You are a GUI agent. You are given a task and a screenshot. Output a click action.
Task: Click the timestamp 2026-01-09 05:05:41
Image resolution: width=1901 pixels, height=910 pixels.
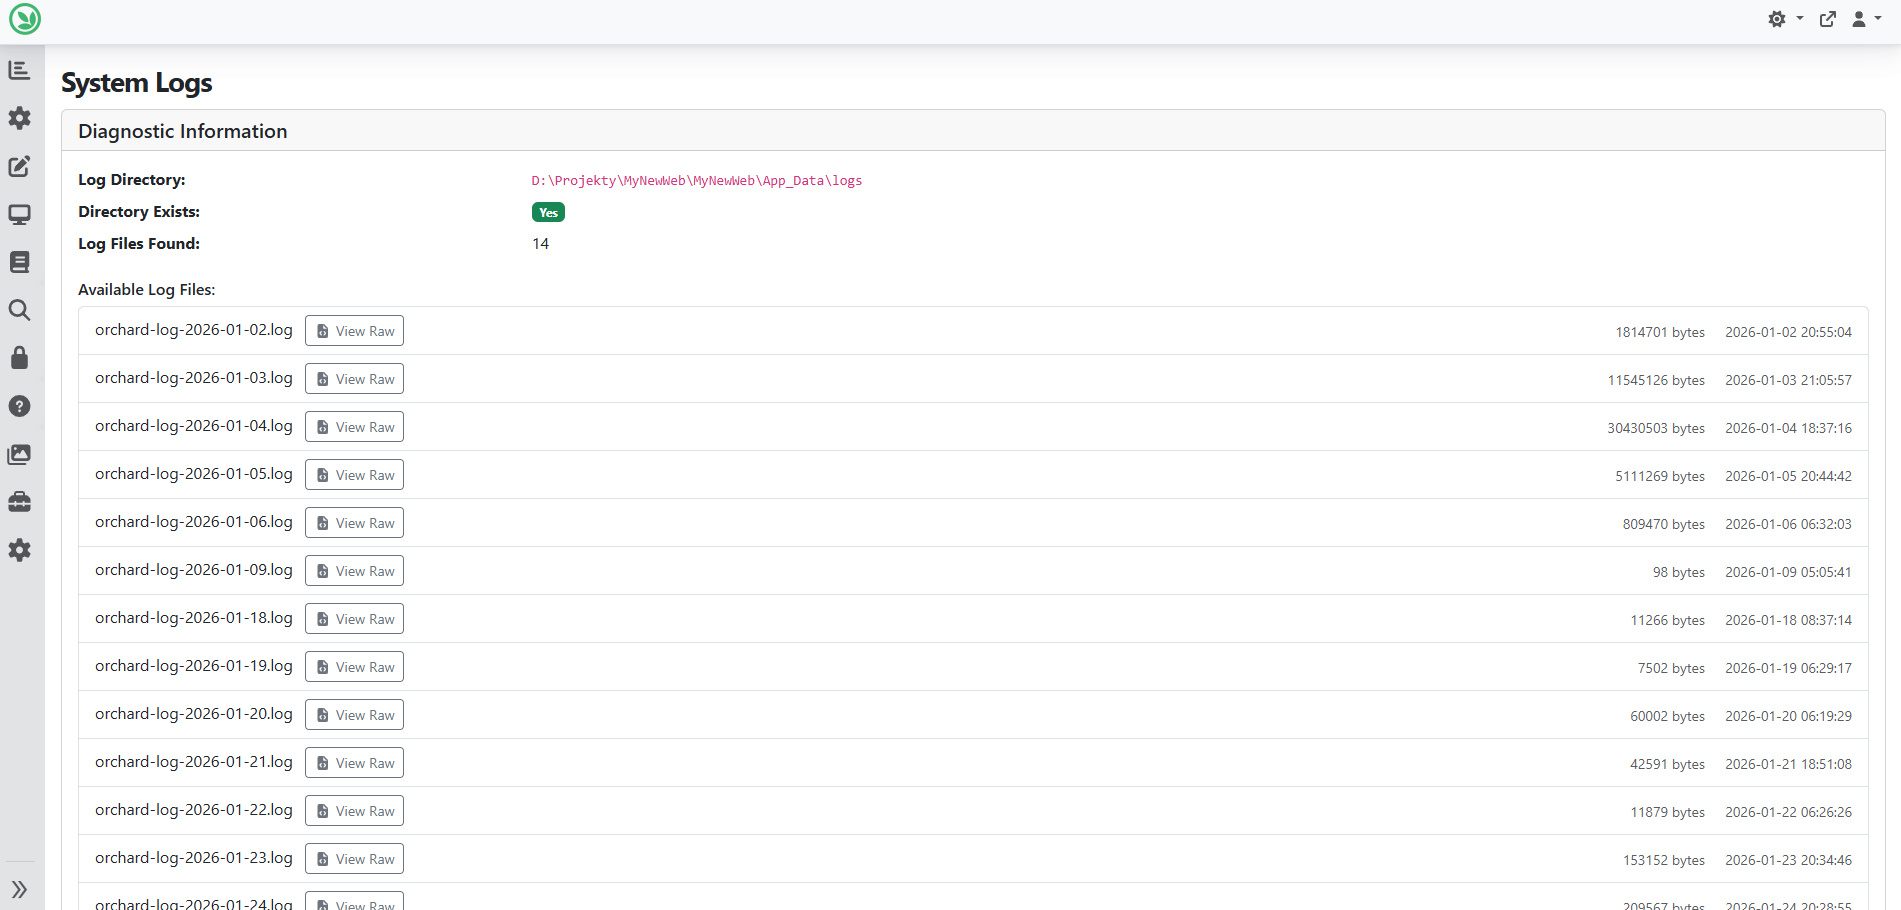coord(1788,572)
